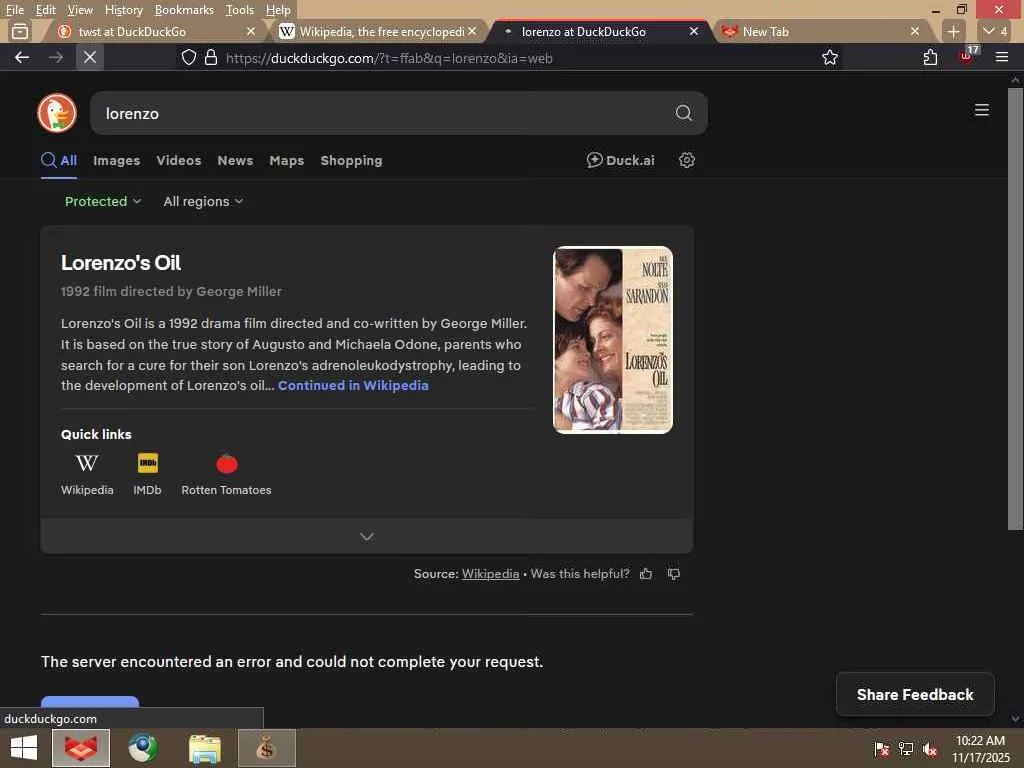Close the New Tab browser tab
Image resolution: width=1024 pixels, height=768 pixels.
915,31
